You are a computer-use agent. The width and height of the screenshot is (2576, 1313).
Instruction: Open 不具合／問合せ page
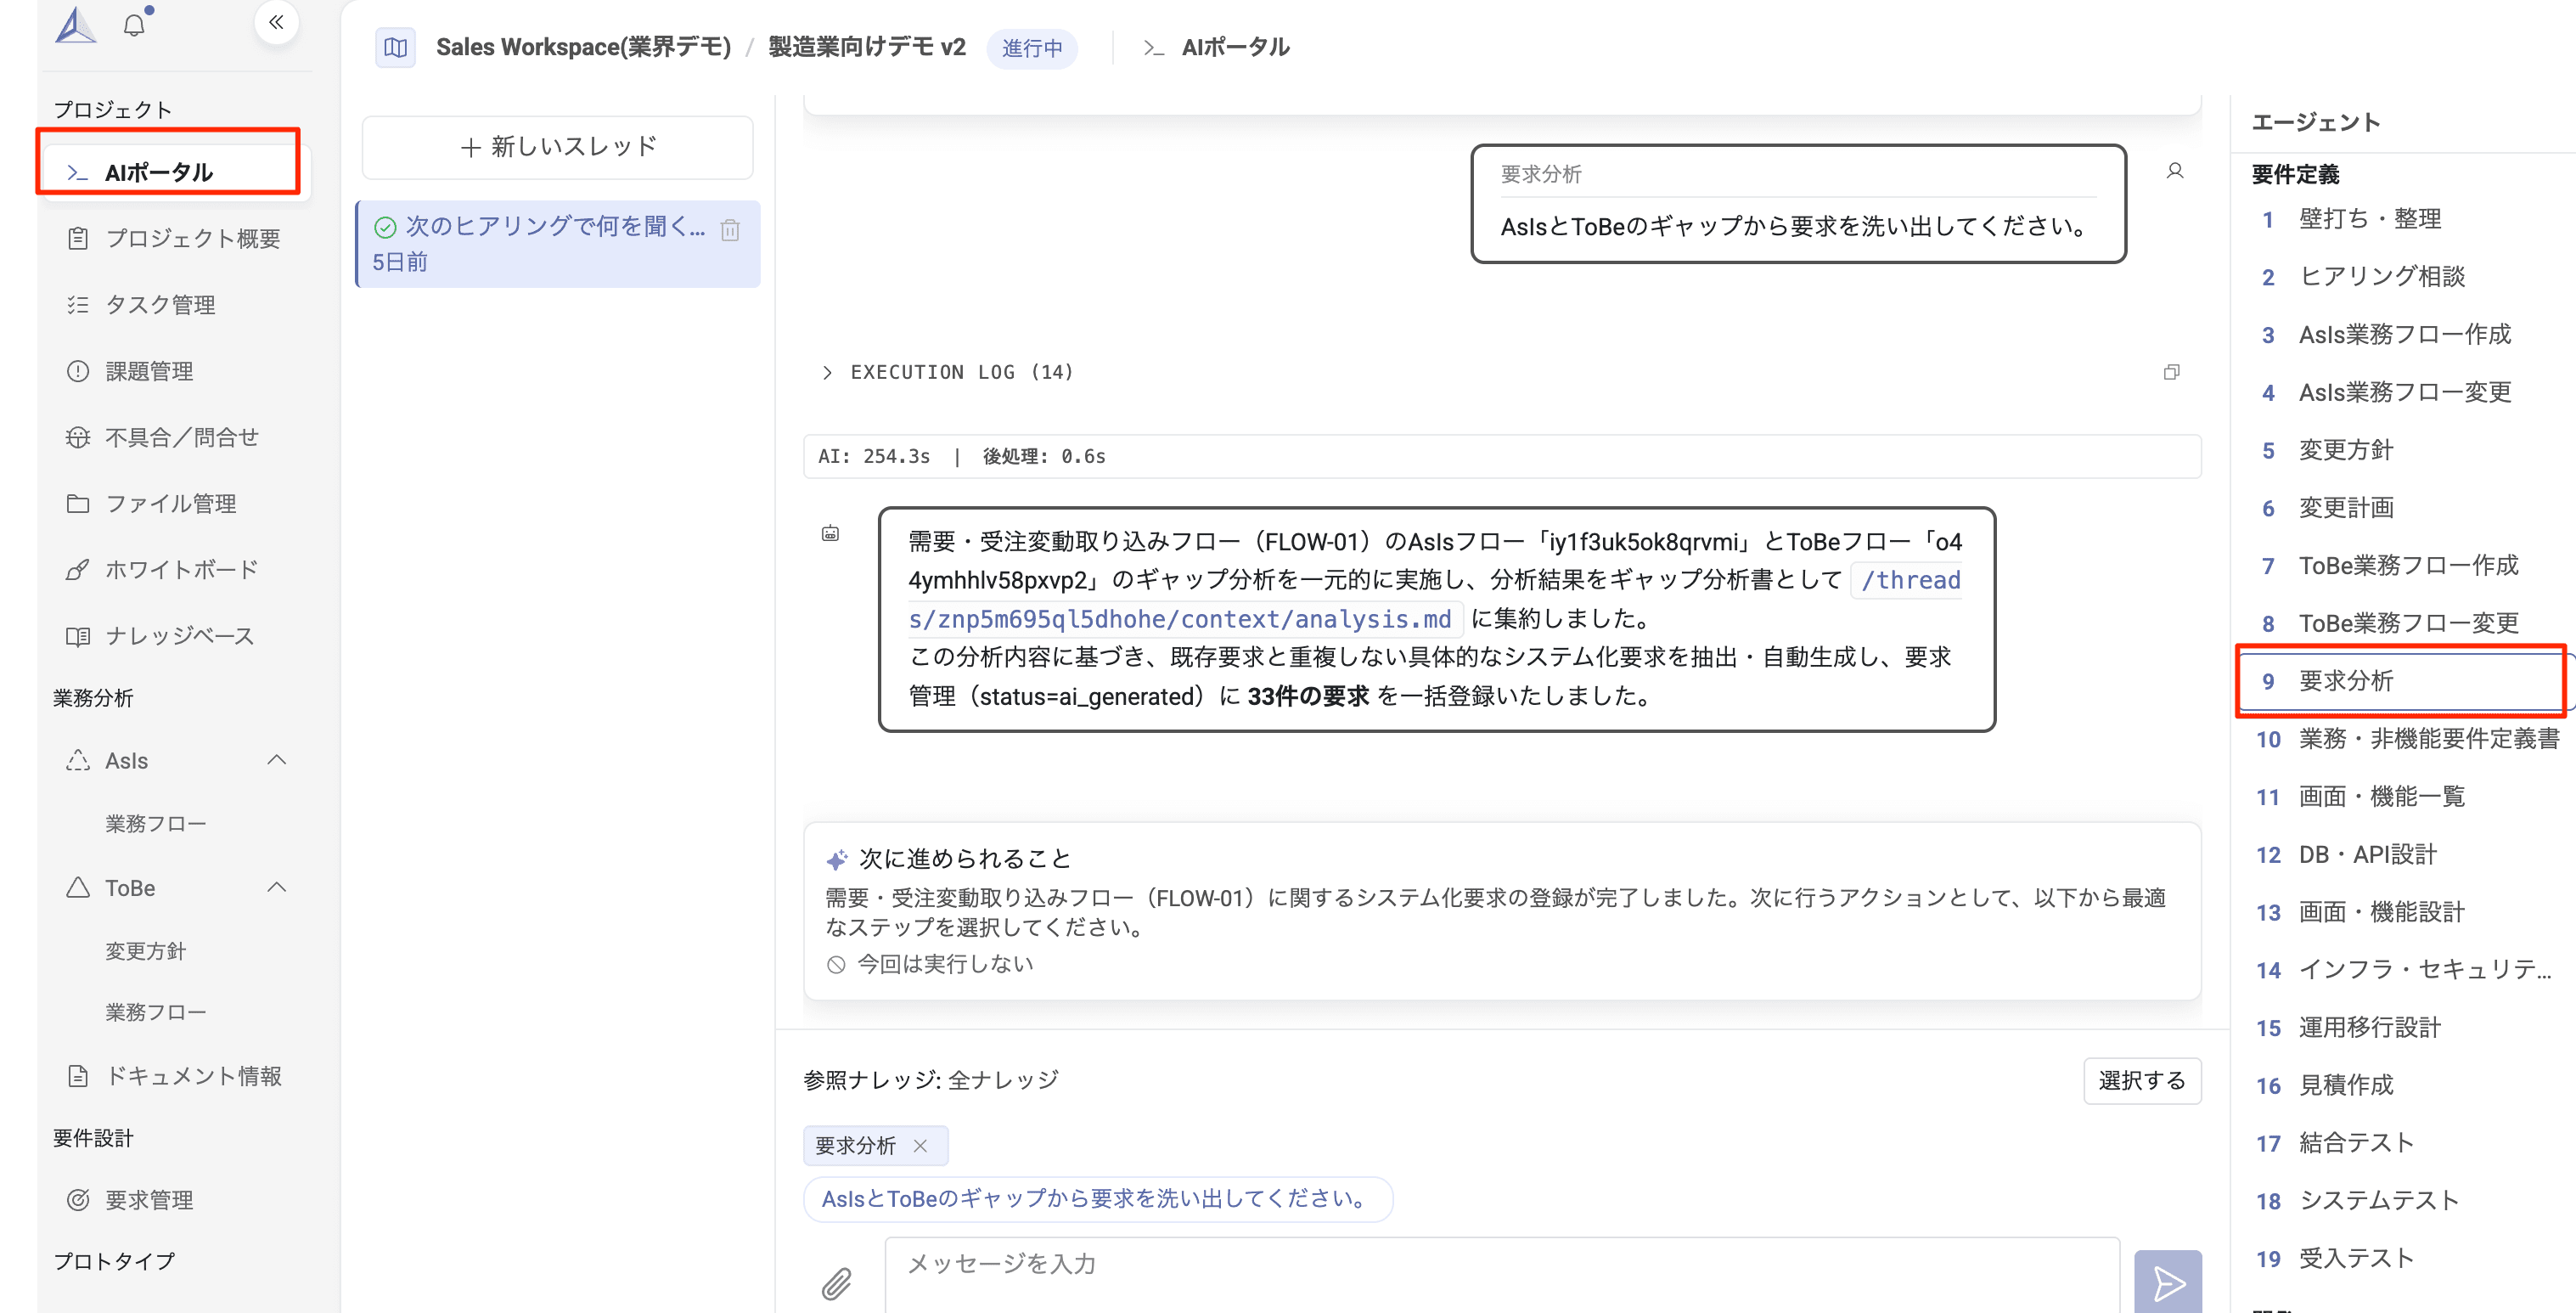click(175, 437)
